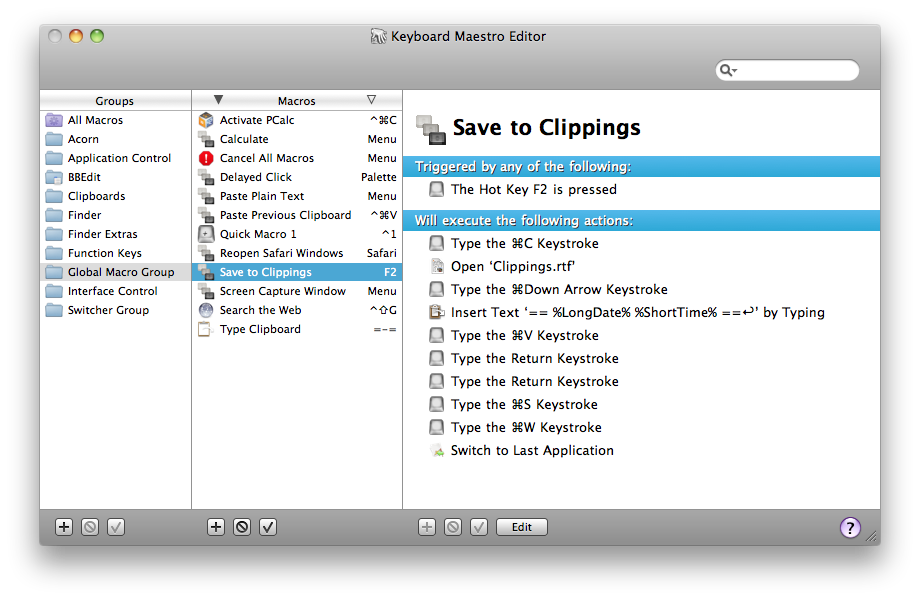Viewport: 920px width, 600px height.
Task: Toggle the enable group checkmark button
Action: 116,527
